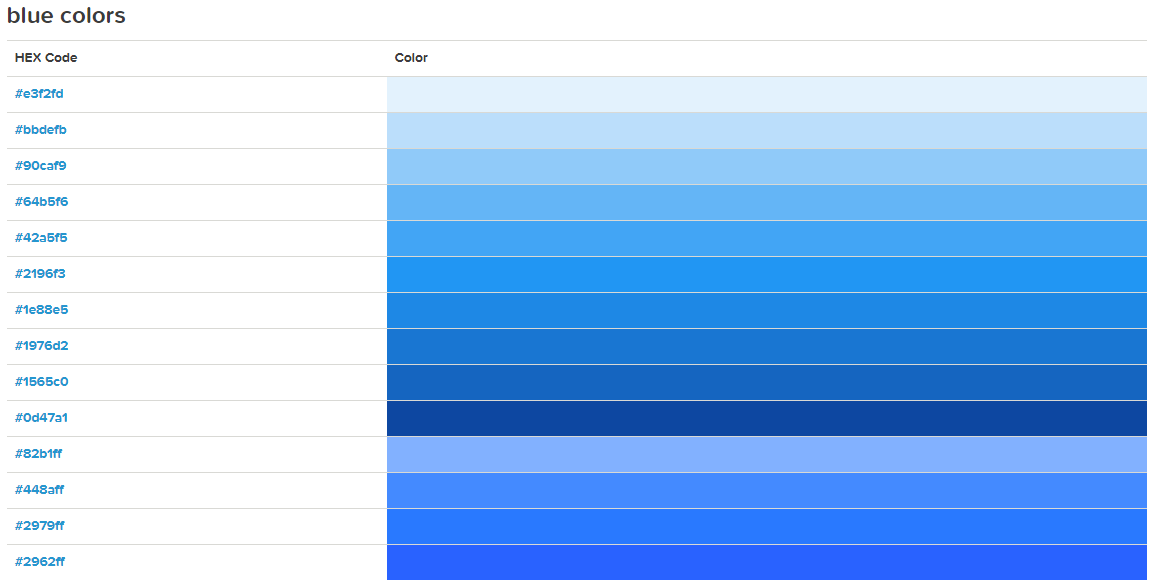Open the #42a5f5 hex code link
The width and height of the screenshot is (1154, 588).
click(x=41, y=238)
